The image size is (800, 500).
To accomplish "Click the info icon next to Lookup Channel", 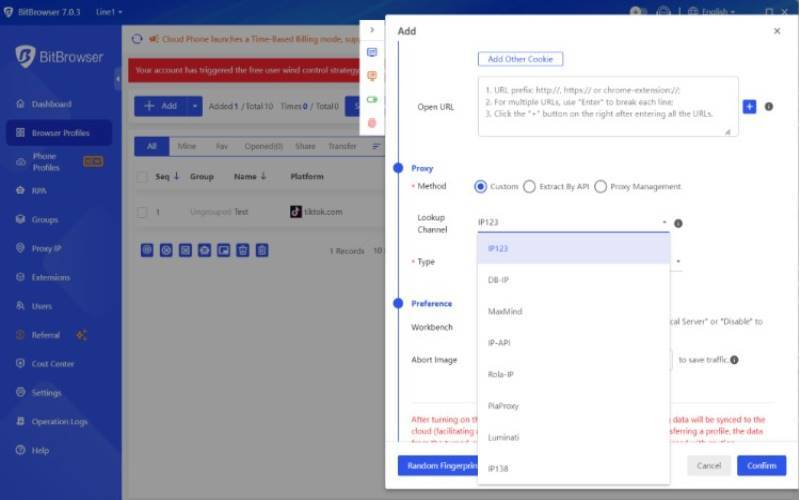I will [x=678, y=223].
